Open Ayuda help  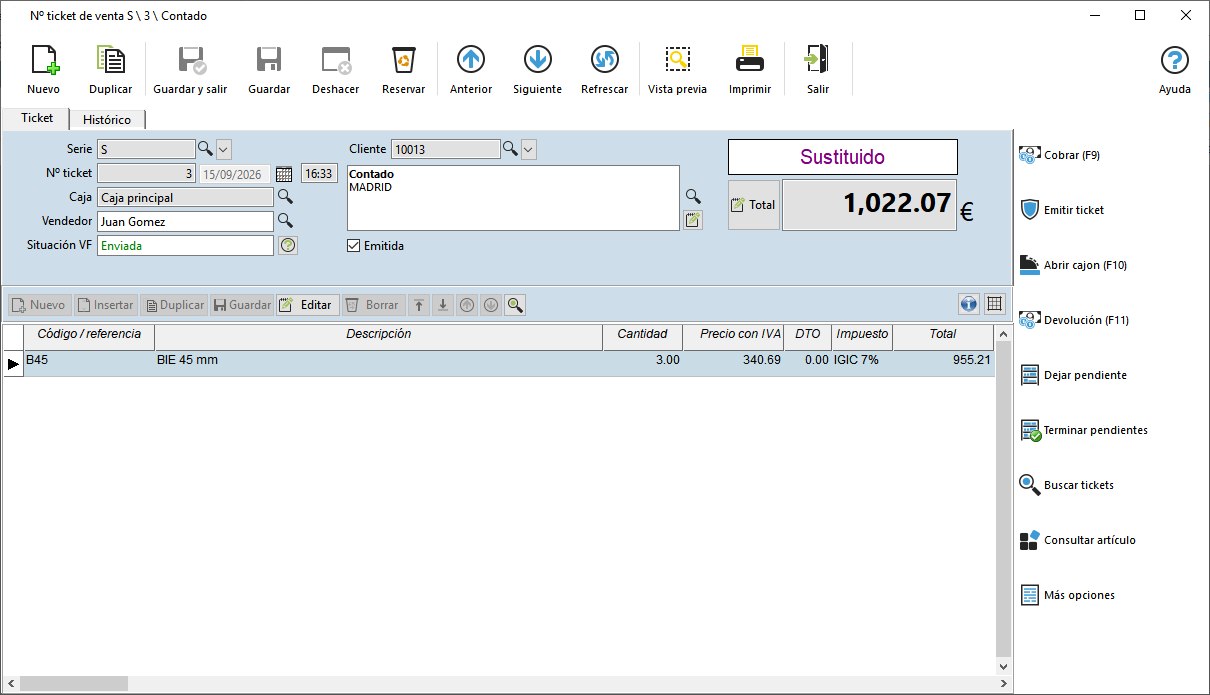point(1175,69)
